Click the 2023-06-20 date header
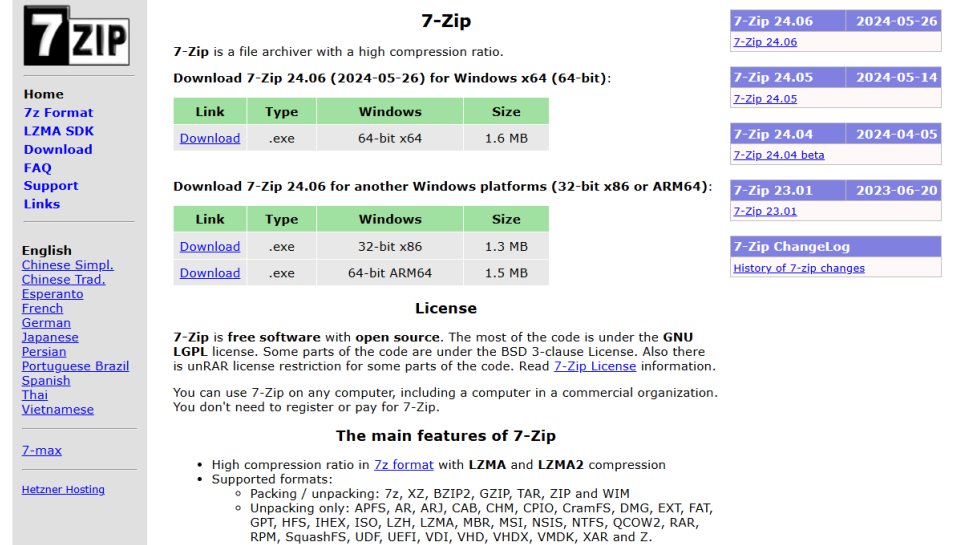Image resolution: width=970 pixels, height=545 pixels. pyautogui.click(x=893, y=191)
